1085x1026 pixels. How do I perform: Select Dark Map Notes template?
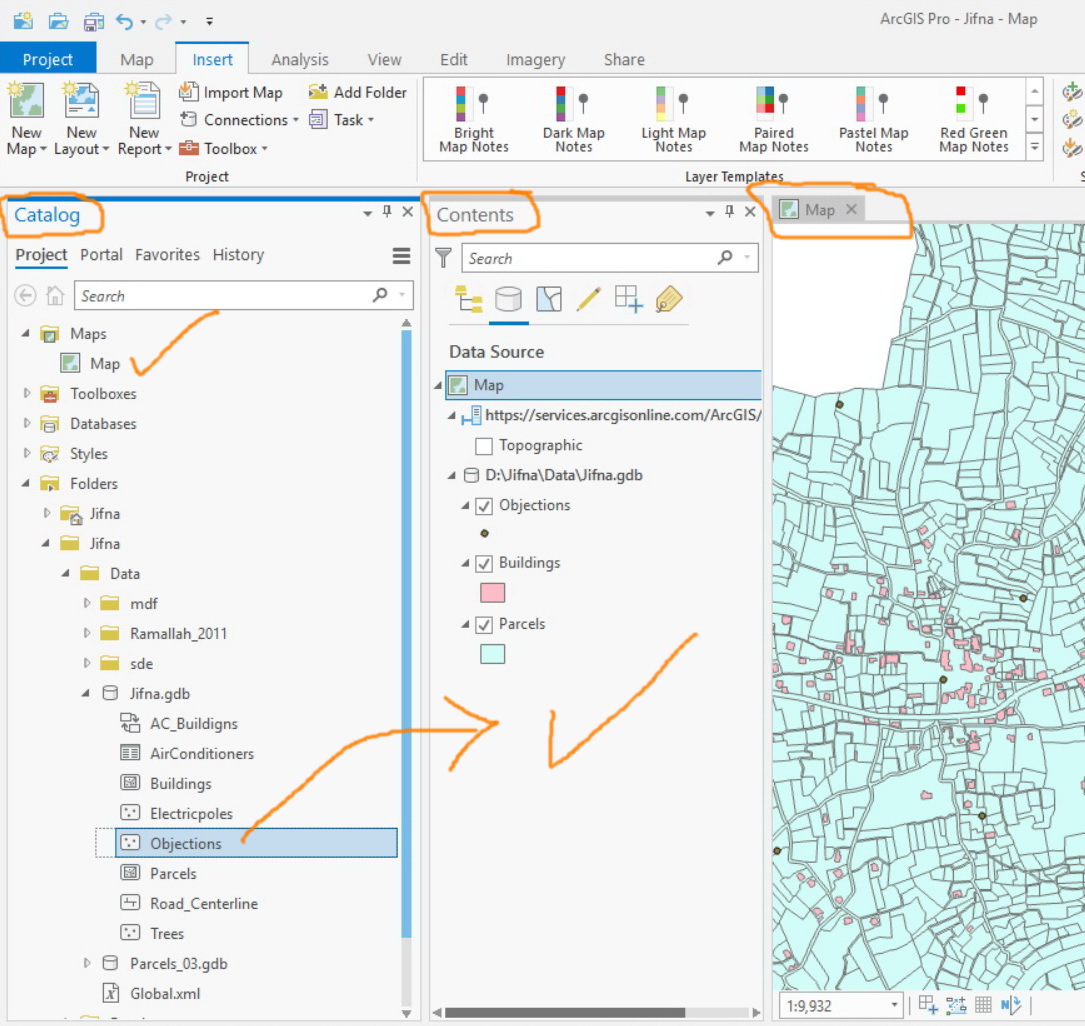coord(574,120)
